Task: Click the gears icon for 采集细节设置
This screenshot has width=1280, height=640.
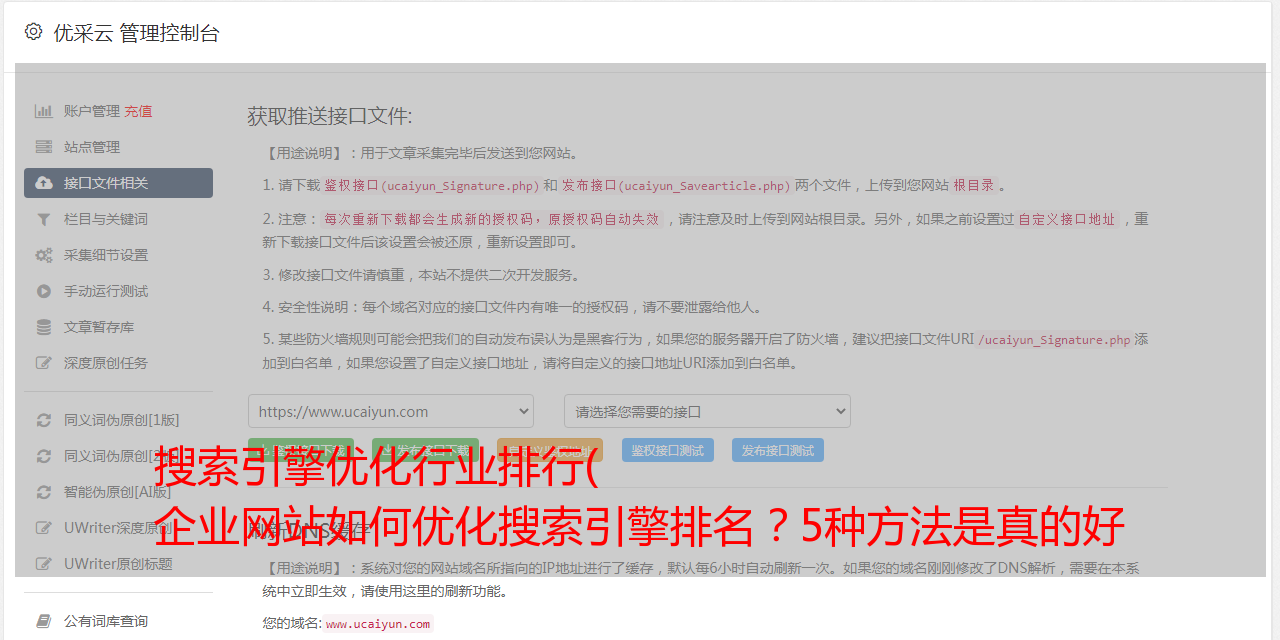Action: (44, 255)
